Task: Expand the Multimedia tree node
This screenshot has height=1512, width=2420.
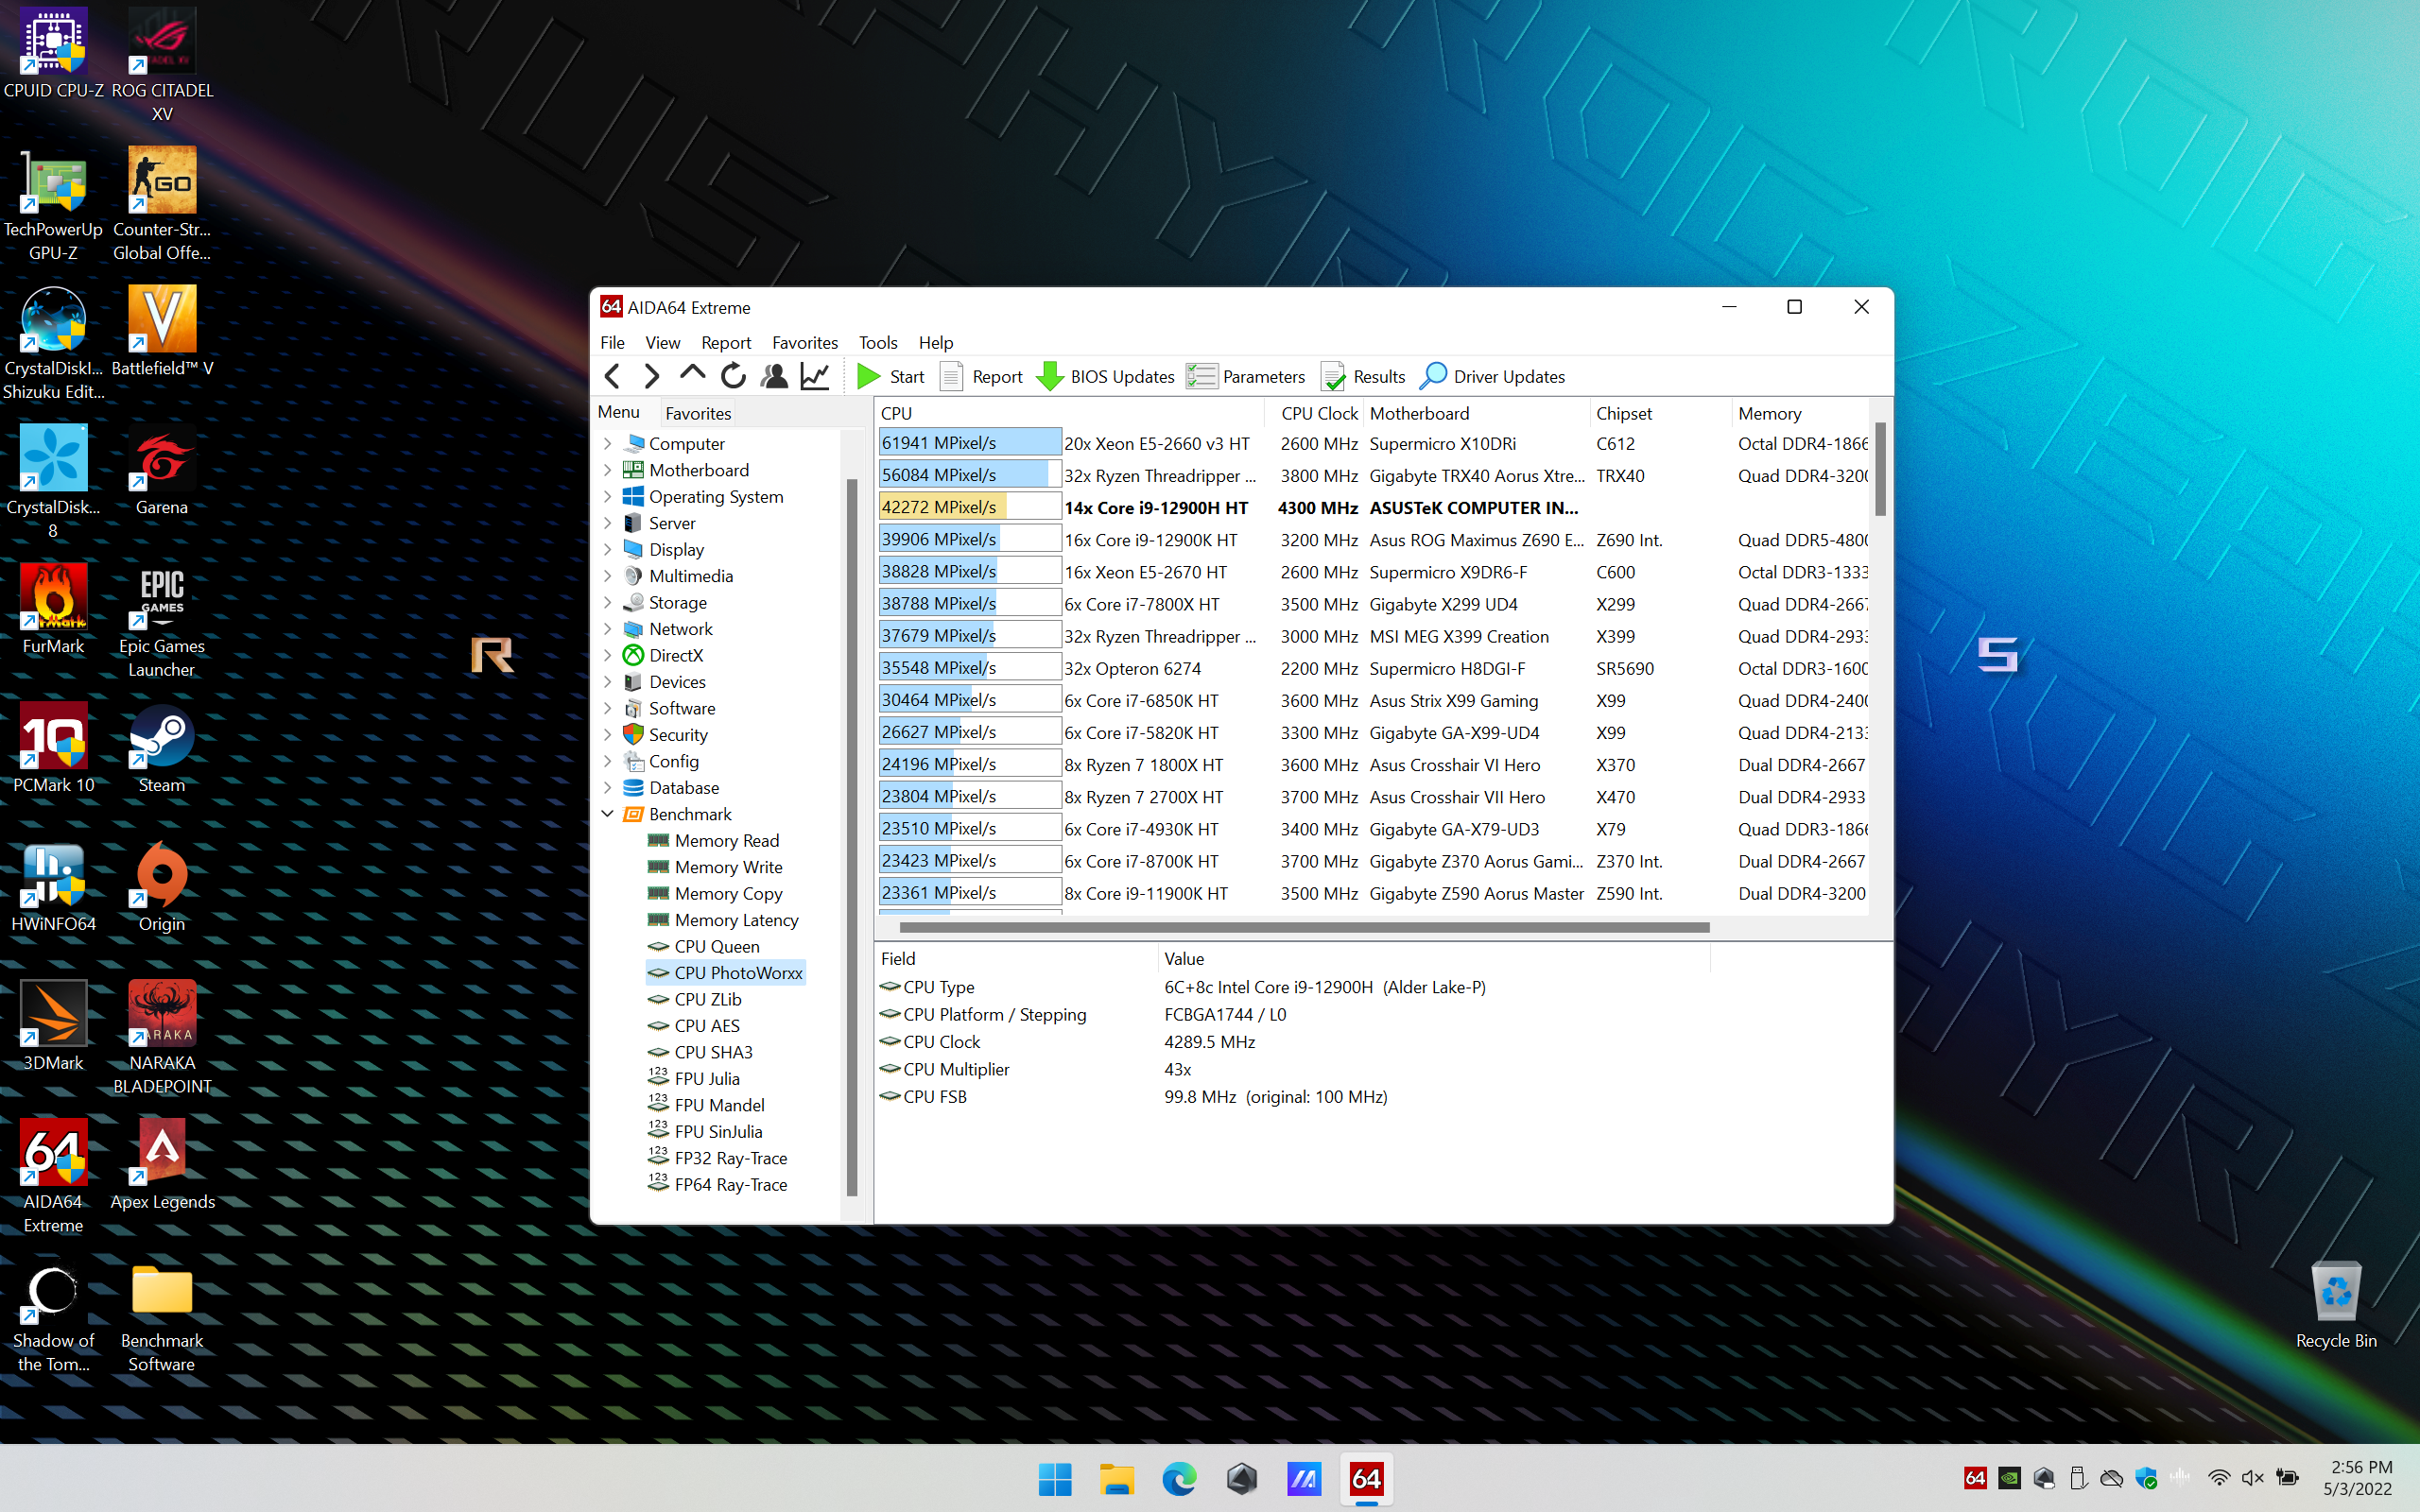Action: tap(607, 576)
